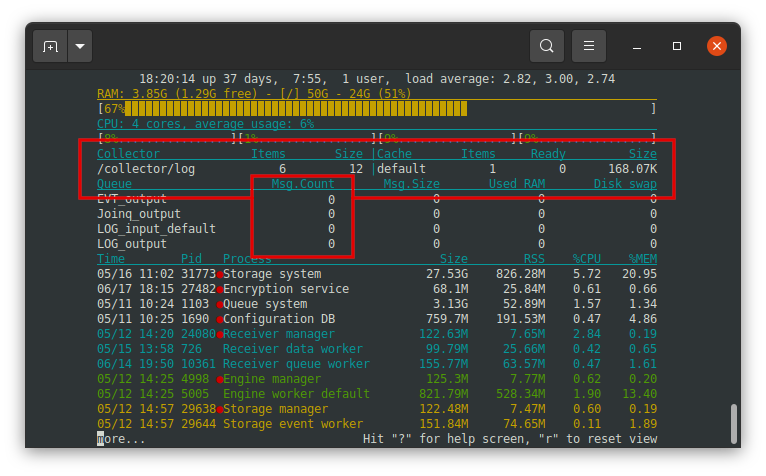
Task: Open a new terminal tab
Action: pos(50,46)
